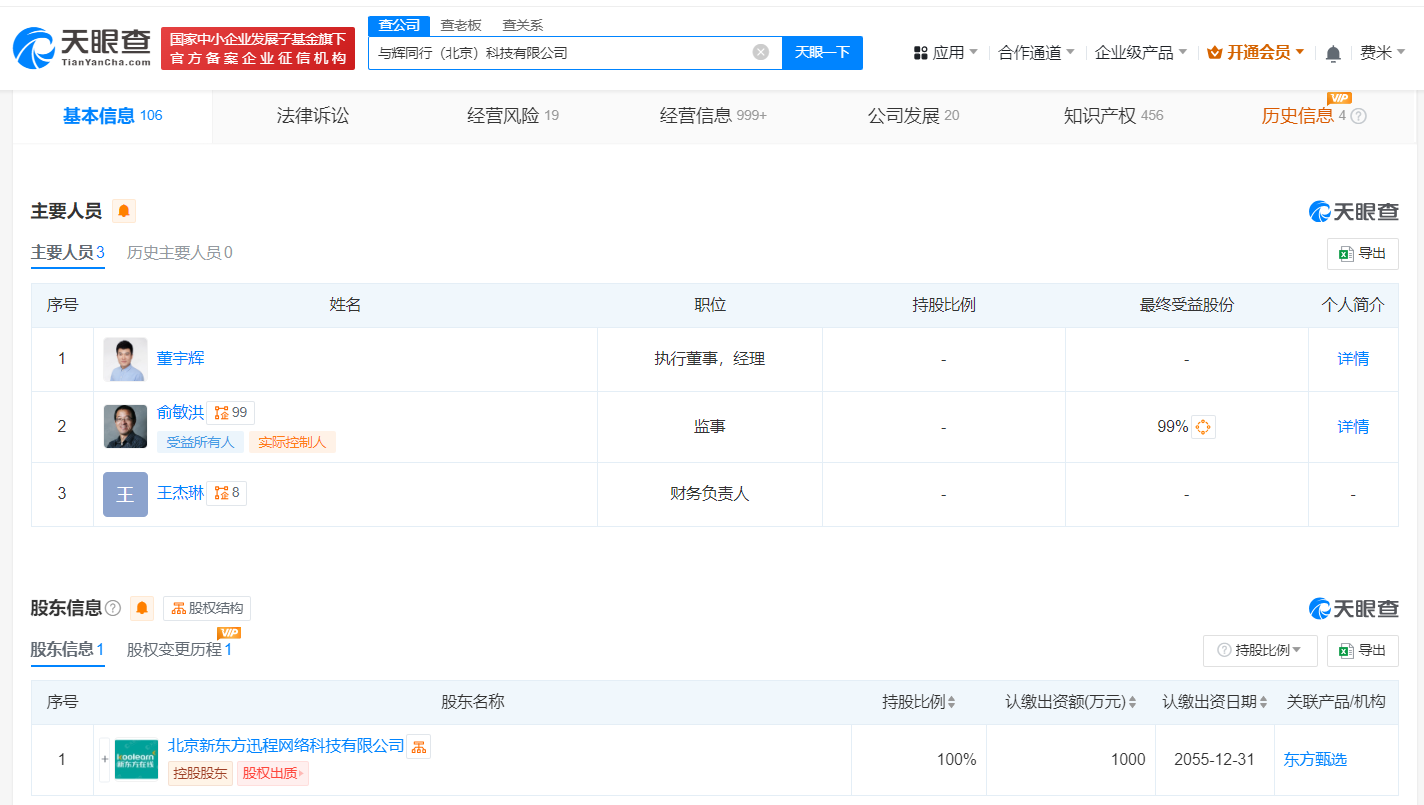The image size is (1424, 805).
Task: Expand the 北京新东方迅程 shareholder row
Action: point(104,760)
